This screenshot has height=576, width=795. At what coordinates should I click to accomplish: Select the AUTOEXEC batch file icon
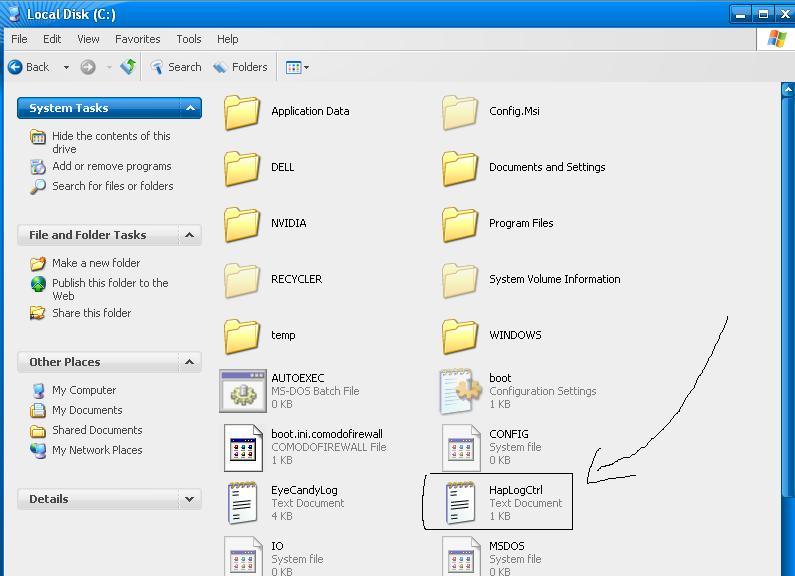pos(243,391)
